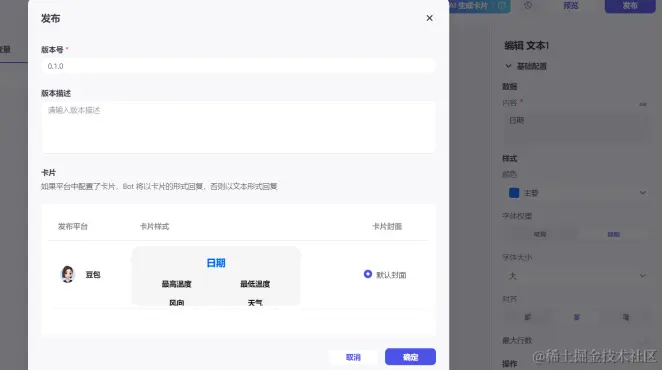Select 常规 font weight option
Image resolution: width=663 pixels, height=370 pixels.
[540, 234]
